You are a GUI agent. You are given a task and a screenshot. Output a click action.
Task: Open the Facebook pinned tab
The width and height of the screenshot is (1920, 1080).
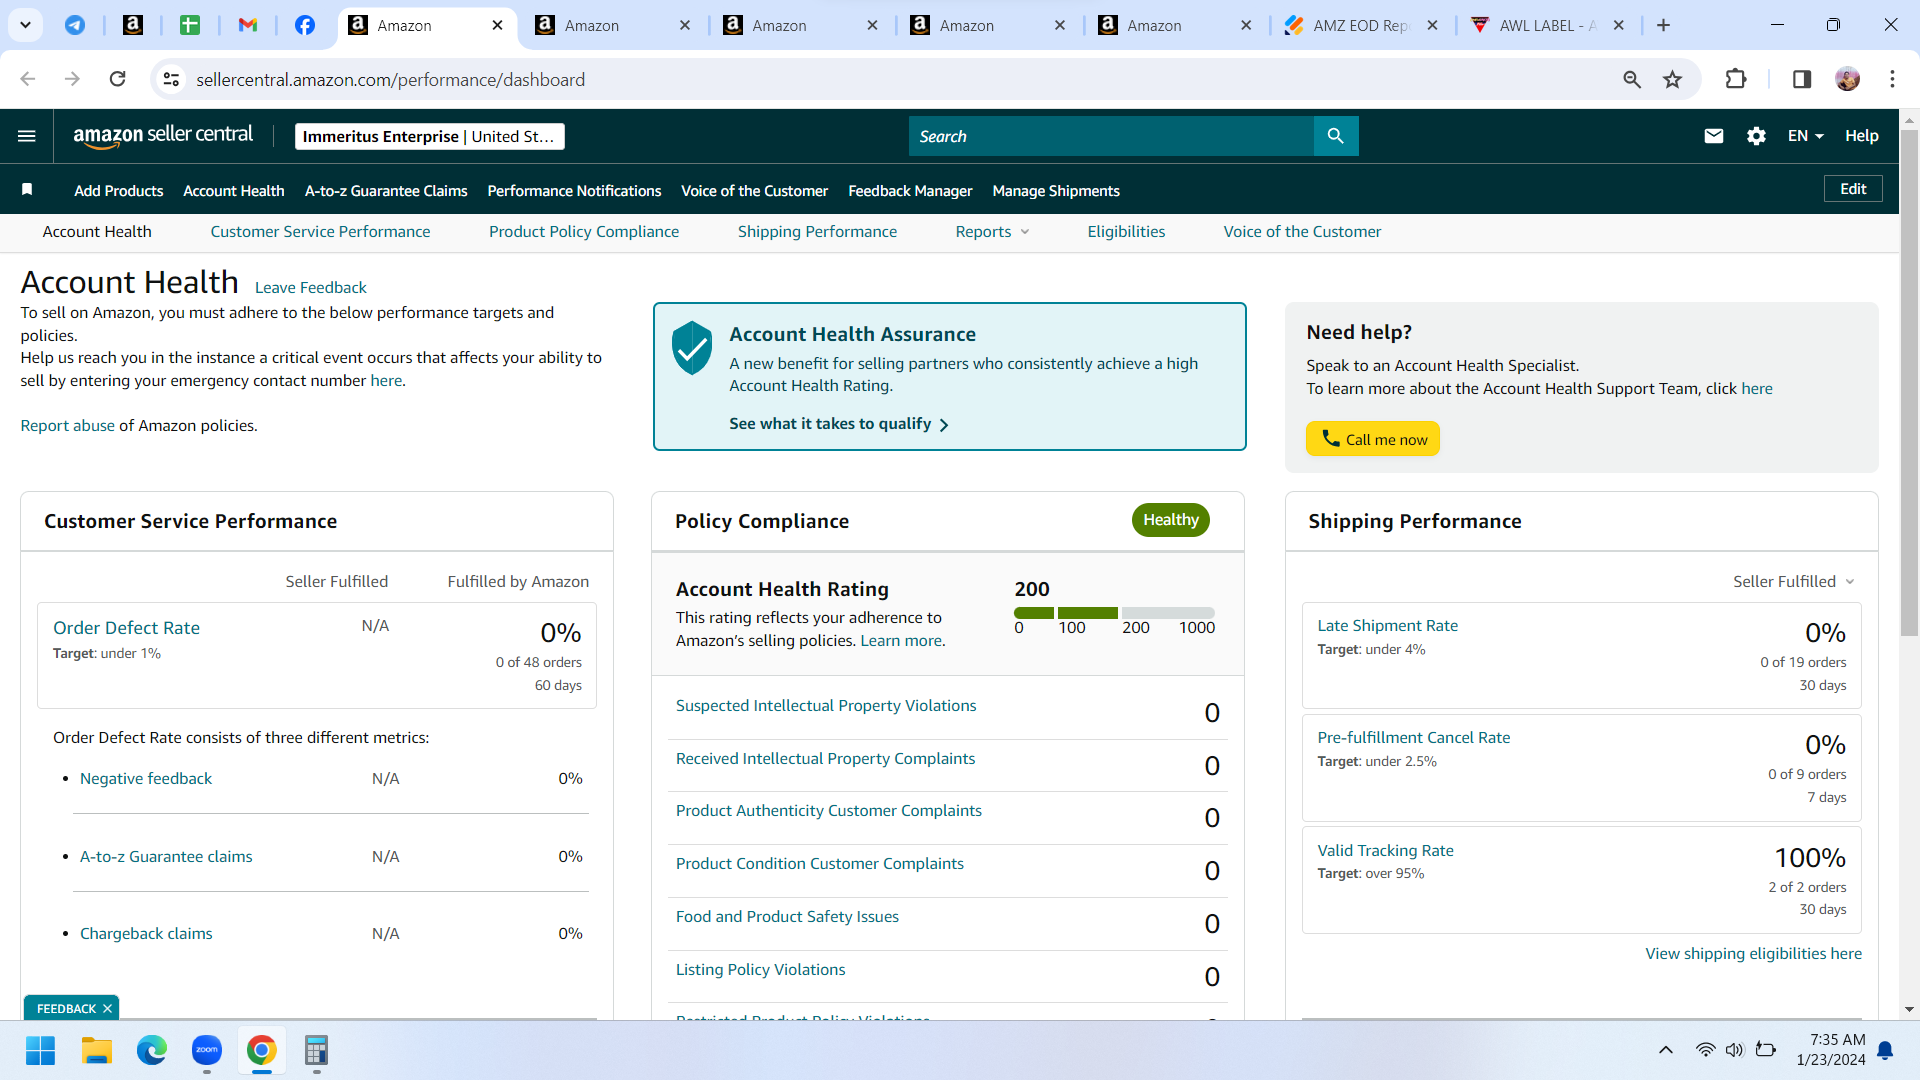click(x=305, y=25)
